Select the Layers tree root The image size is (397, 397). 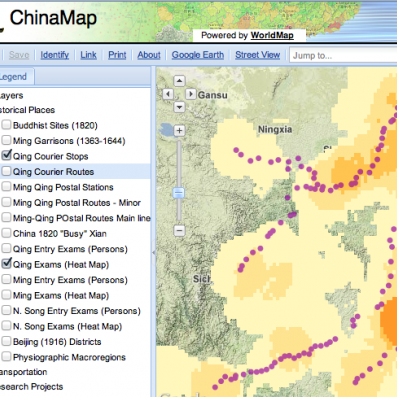11,96
